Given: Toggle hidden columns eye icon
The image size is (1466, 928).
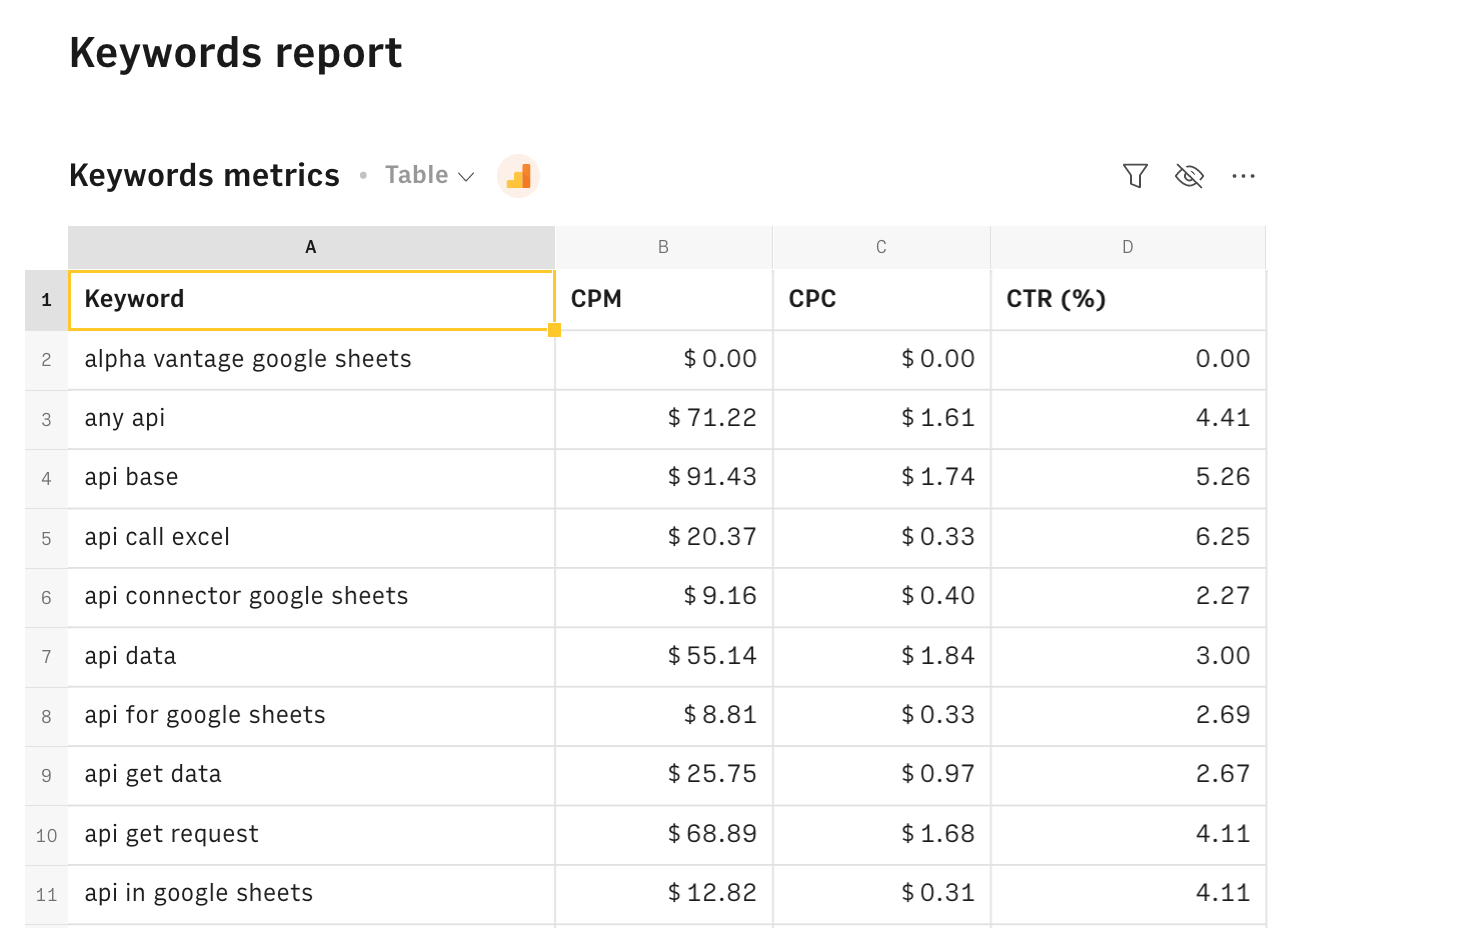Looking at the screenshot, I should click(1189, 176).
